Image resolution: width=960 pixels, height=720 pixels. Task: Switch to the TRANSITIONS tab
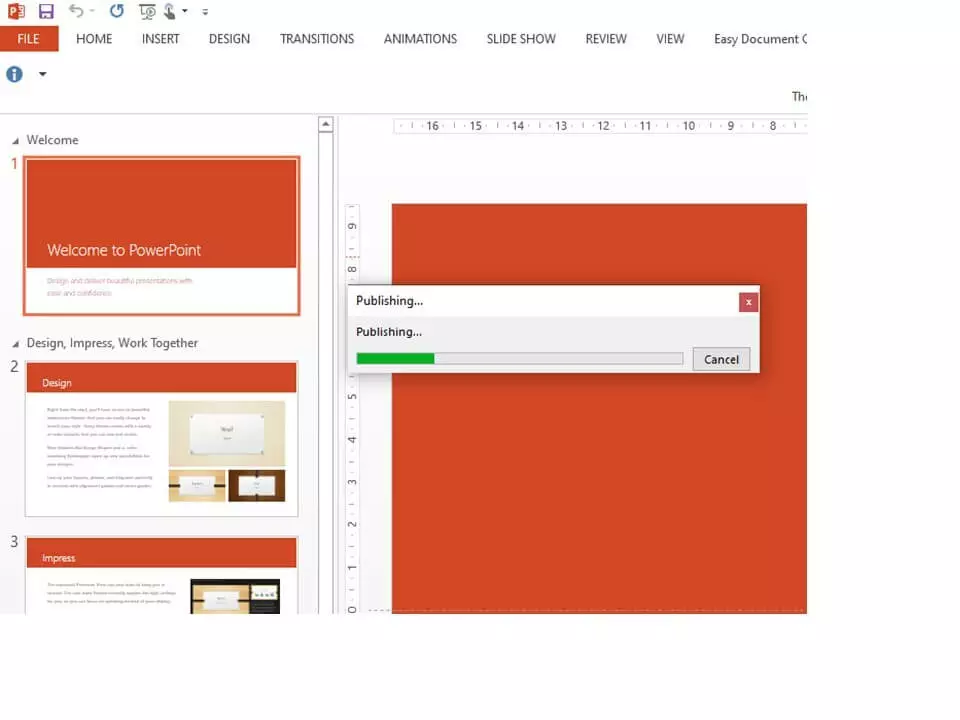point(317,39)
